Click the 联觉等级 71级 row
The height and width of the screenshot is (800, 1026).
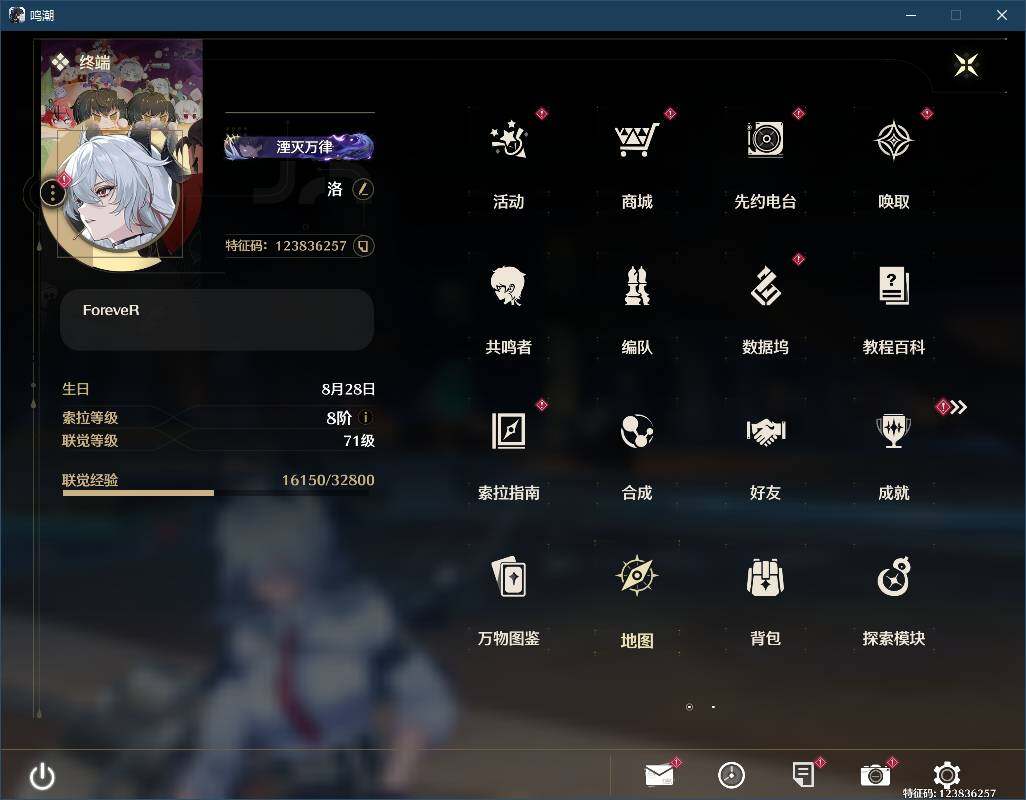[218, 441]
